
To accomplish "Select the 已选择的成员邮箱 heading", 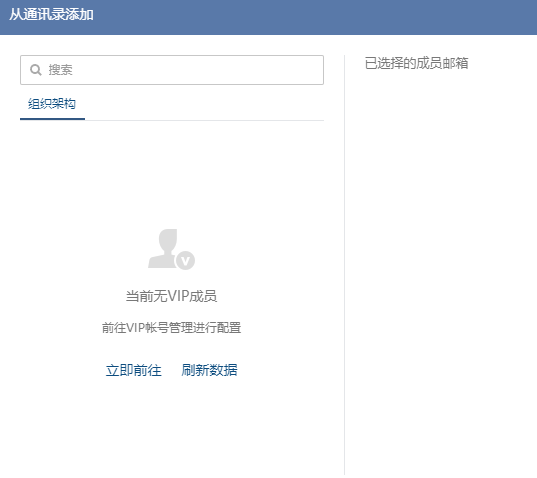I will coord(416,63).
